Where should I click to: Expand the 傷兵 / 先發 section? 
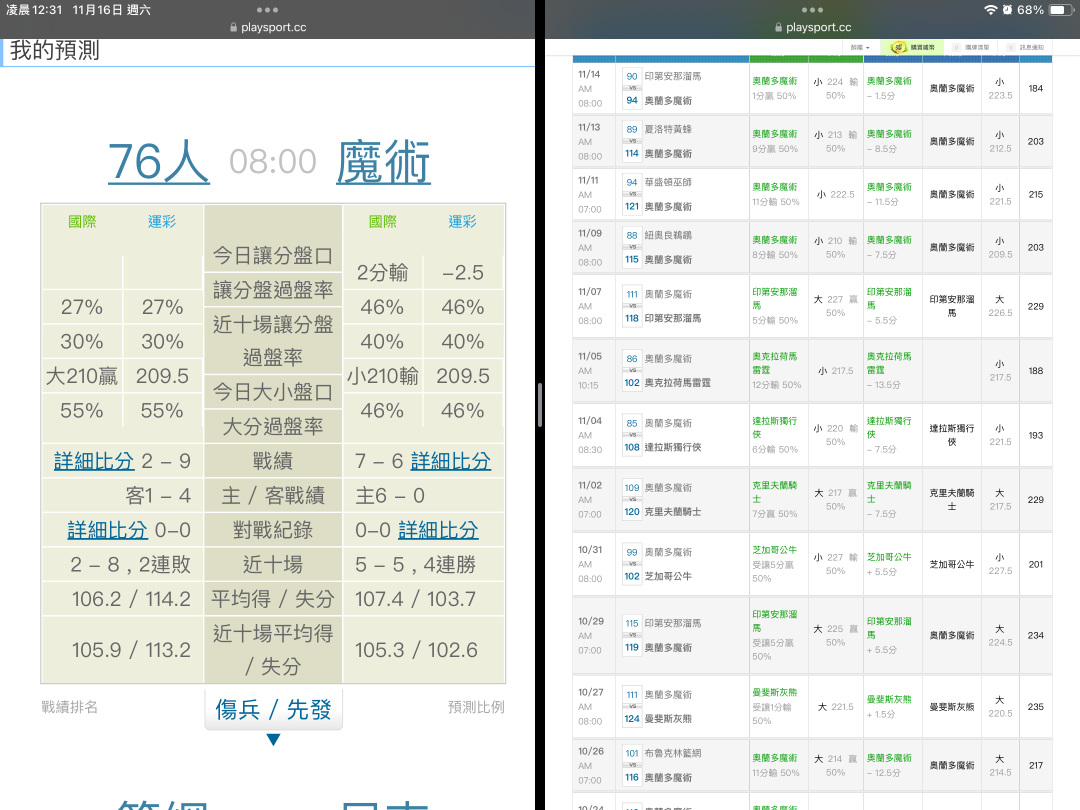pos(273,709)
